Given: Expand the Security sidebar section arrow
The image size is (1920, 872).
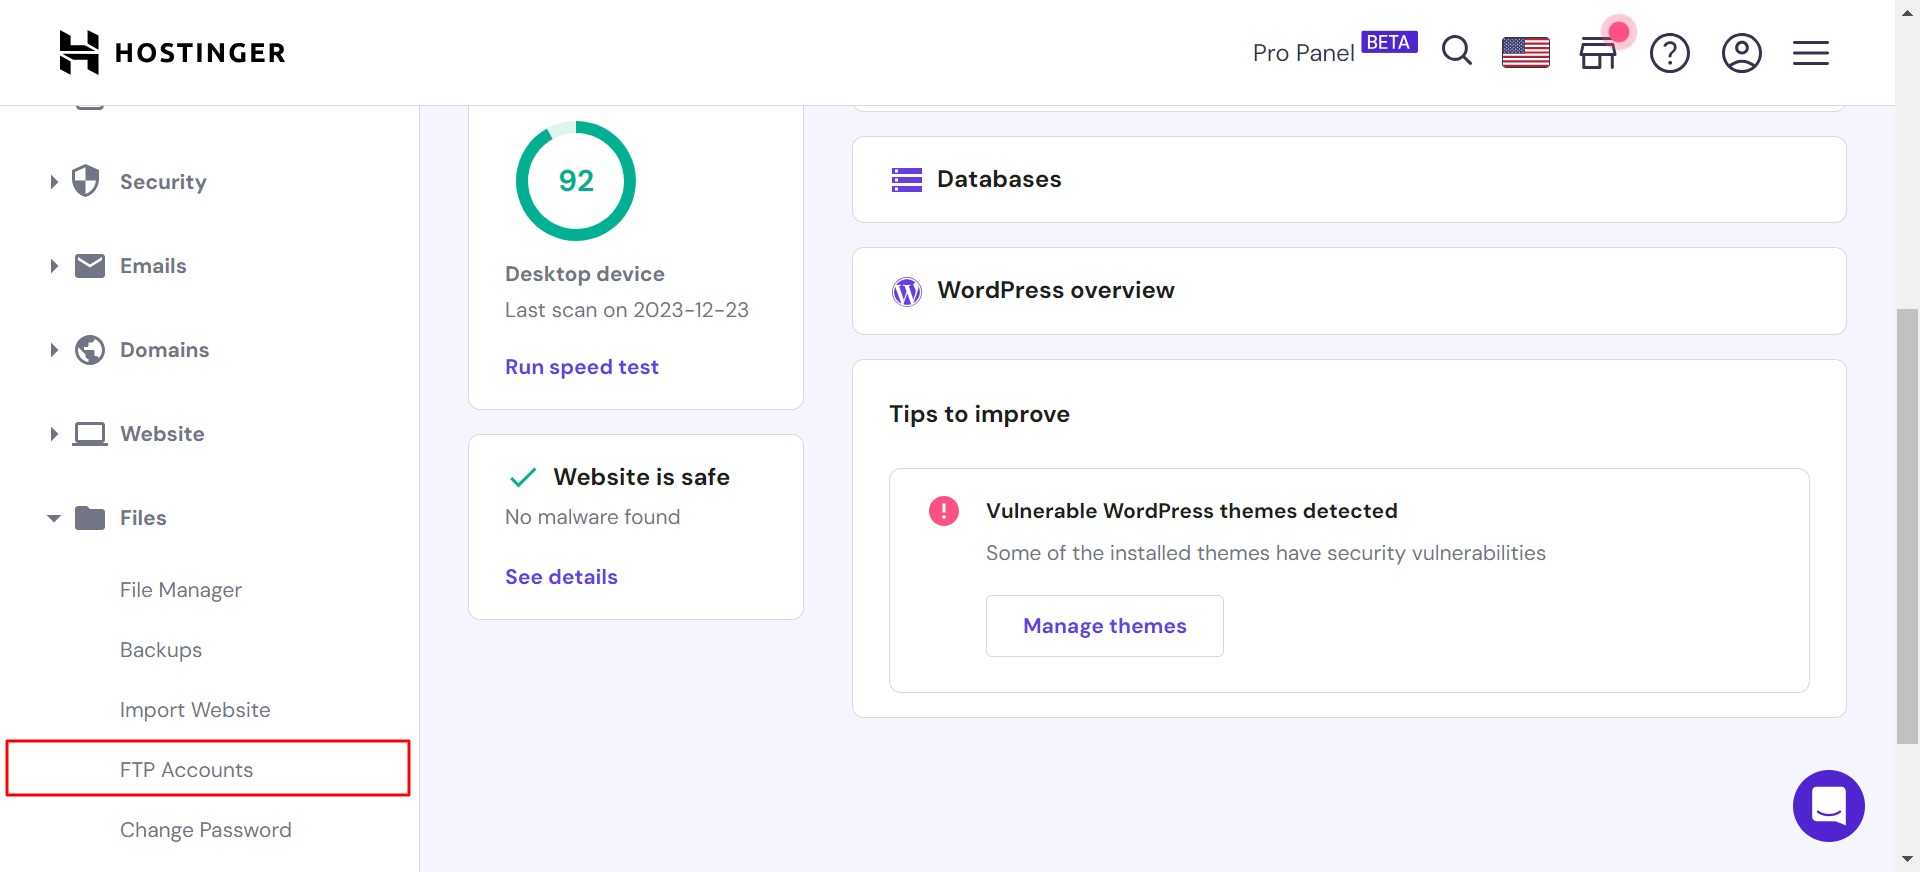Looking at the screenshot, I should [x=54, y=182].
